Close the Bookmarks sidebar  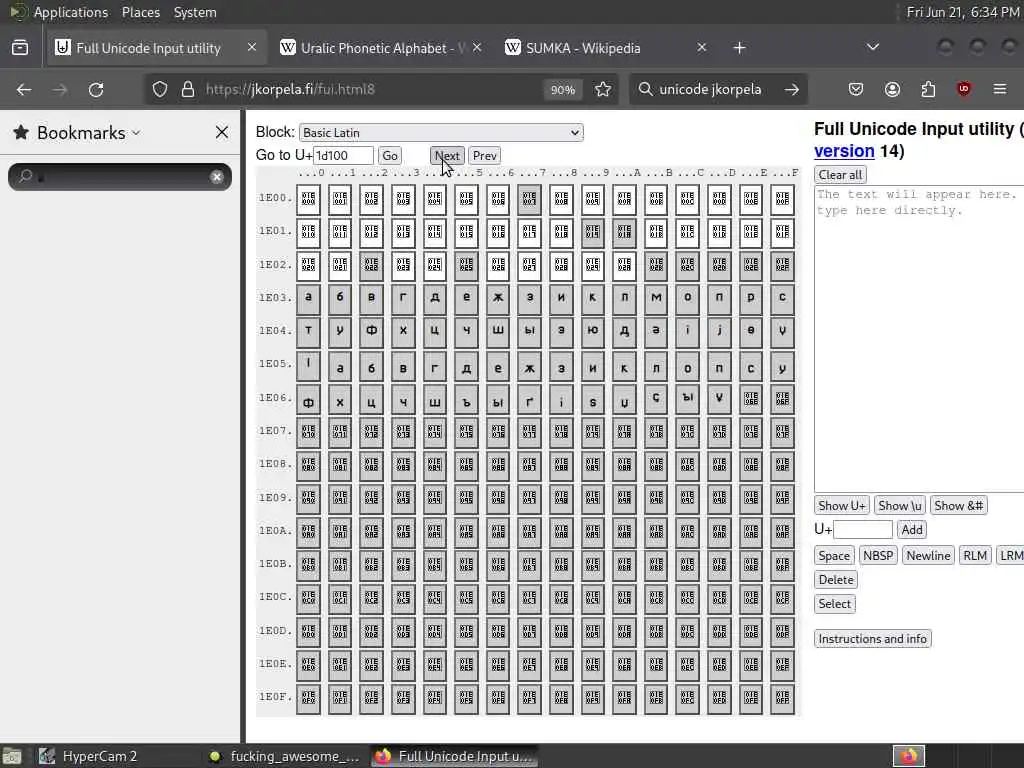[222, 133]
